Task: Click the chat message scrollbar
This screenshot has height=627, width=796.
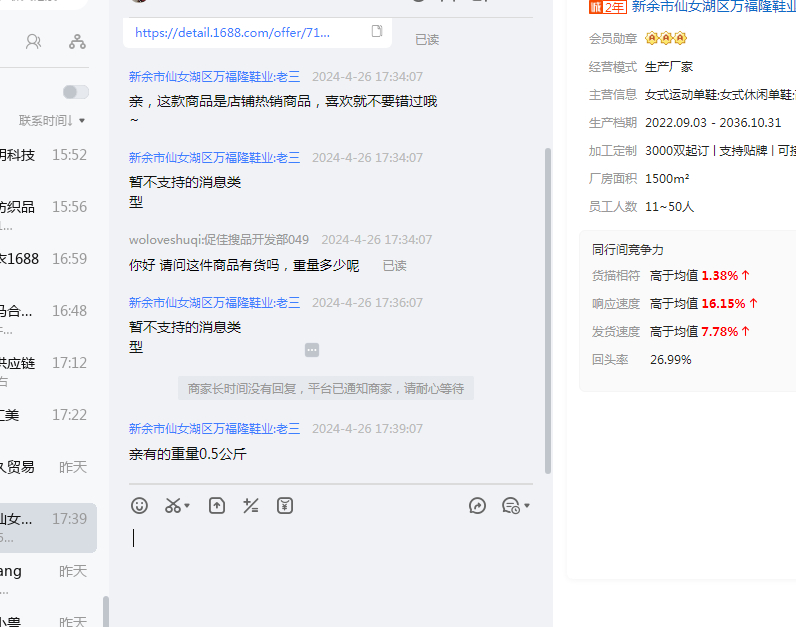Action: [547, 310]
